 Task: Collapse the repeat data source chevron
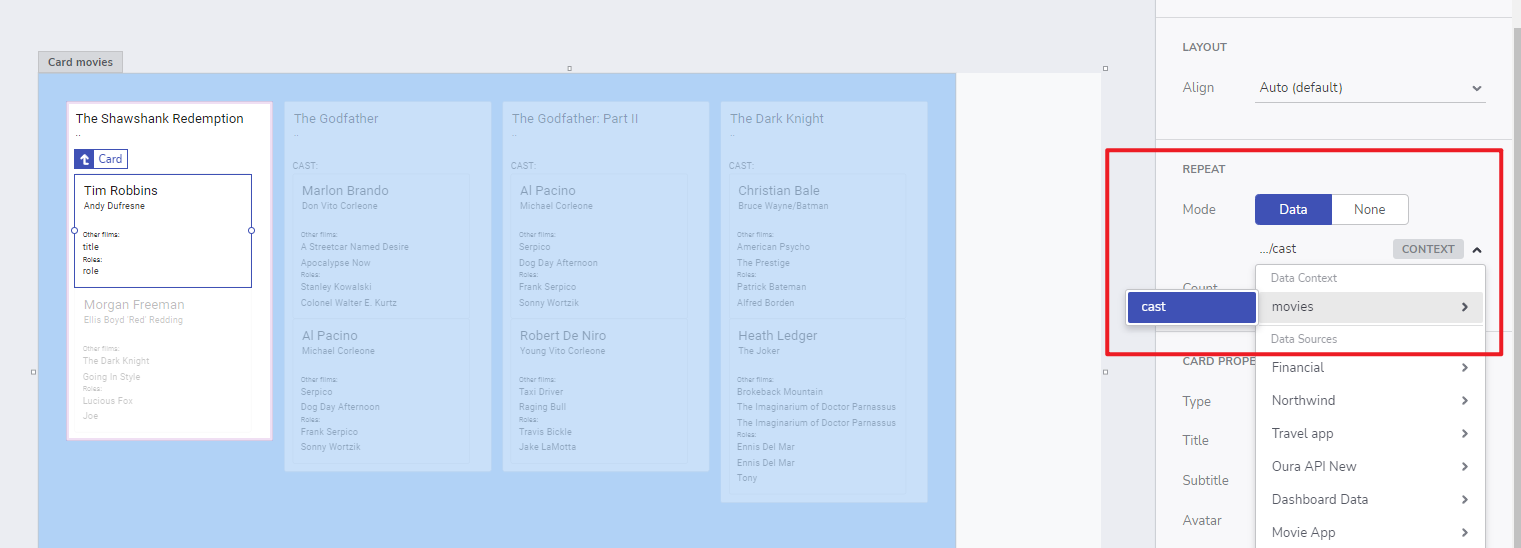pos(1477,249)
